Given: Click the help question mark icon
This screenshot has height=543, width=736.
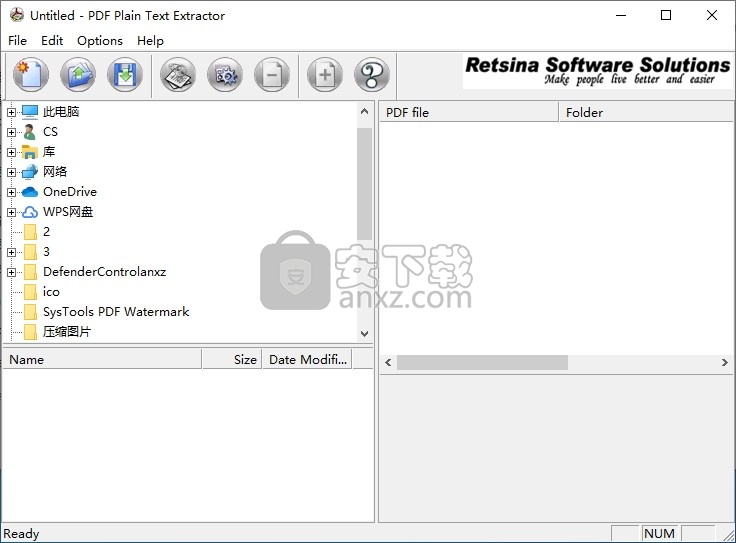Looking at the screenshot, I should click(372, 75).
